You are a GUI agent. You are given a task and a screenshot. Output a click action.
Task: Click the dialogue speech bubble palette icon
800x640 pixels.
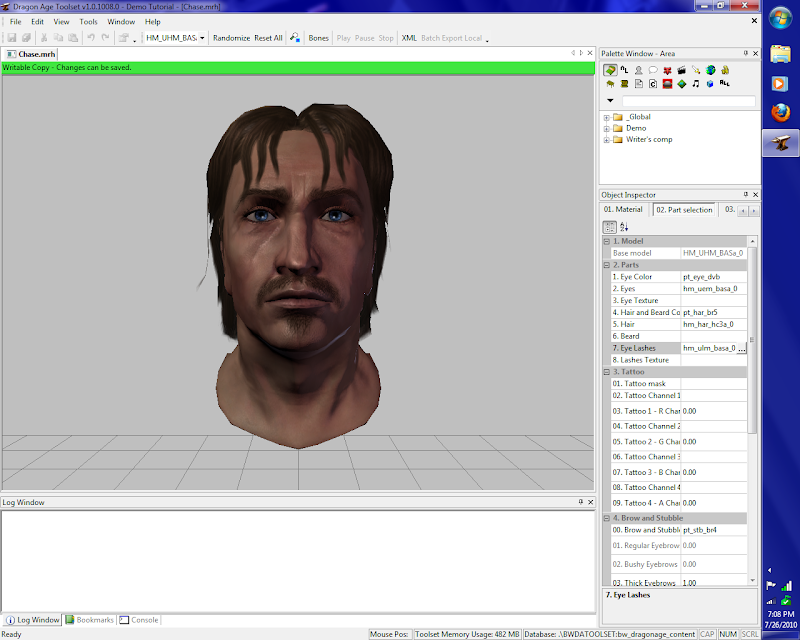click(x=652, y=70)
